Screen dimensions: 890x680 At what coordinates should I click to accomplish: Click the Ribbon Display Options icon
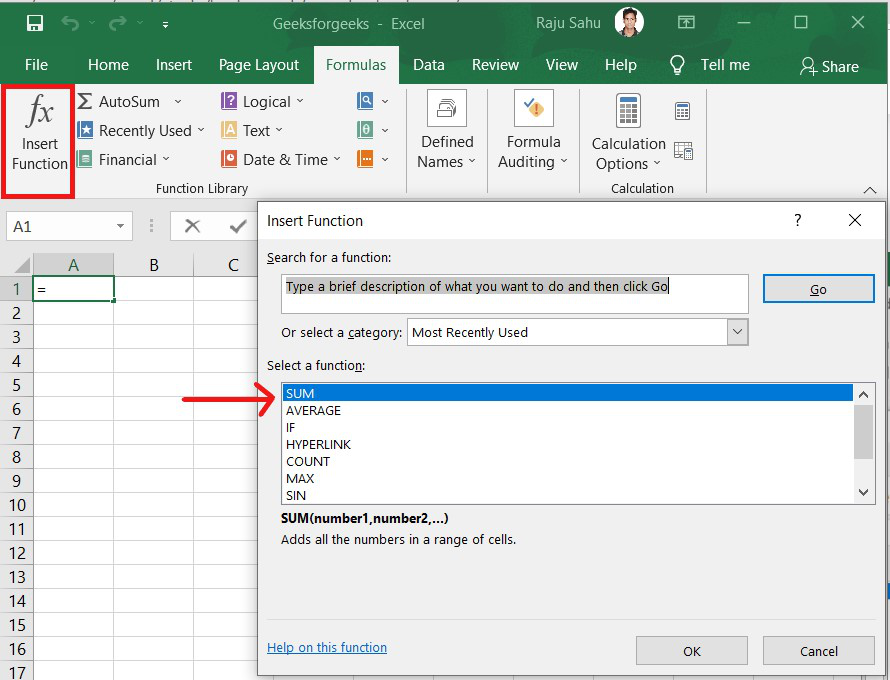pyautogui.click(x=686, y=22)
